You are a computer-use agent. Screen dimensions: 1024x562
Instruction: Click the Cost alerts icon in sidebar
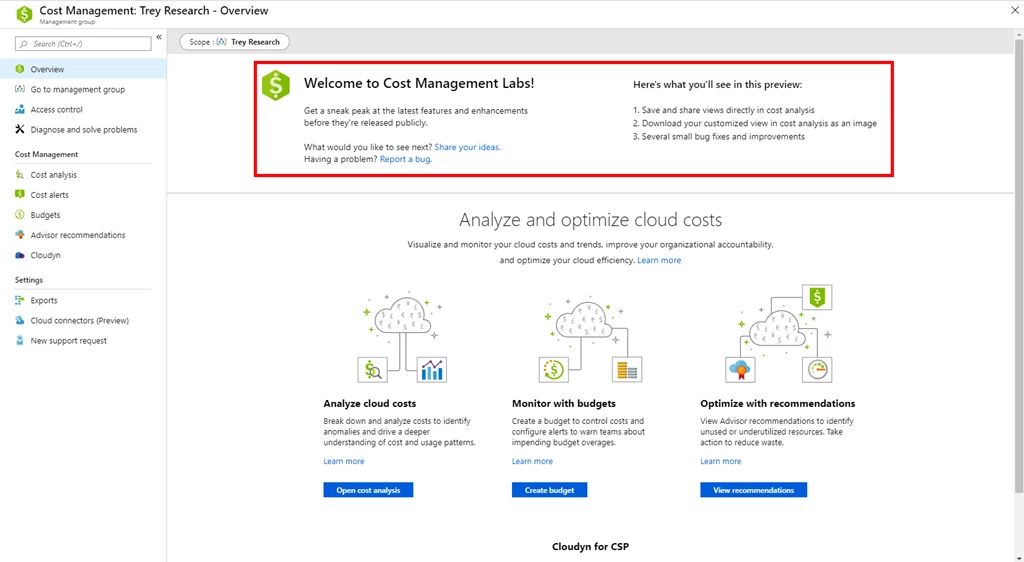20,195
